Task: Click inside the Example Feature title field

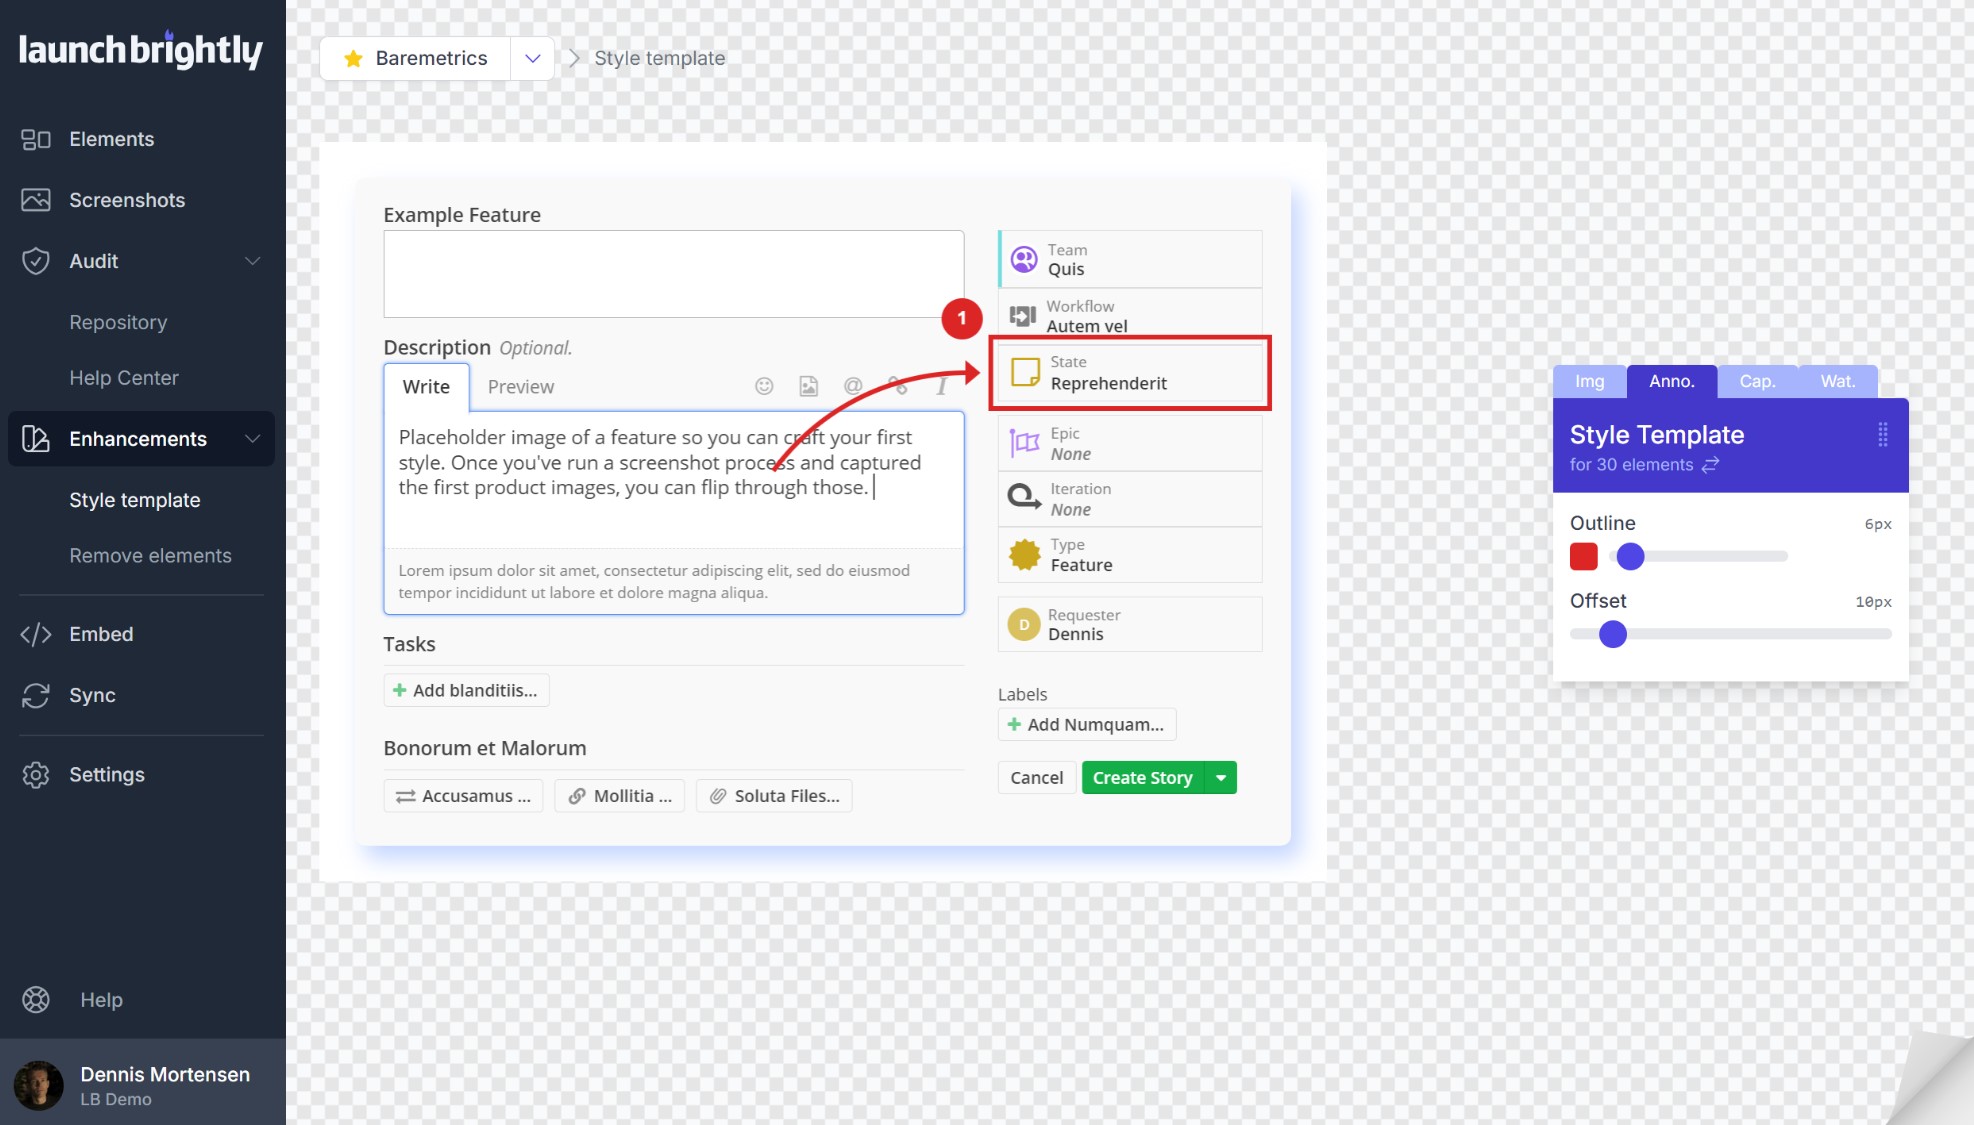Action: [673, 273]
